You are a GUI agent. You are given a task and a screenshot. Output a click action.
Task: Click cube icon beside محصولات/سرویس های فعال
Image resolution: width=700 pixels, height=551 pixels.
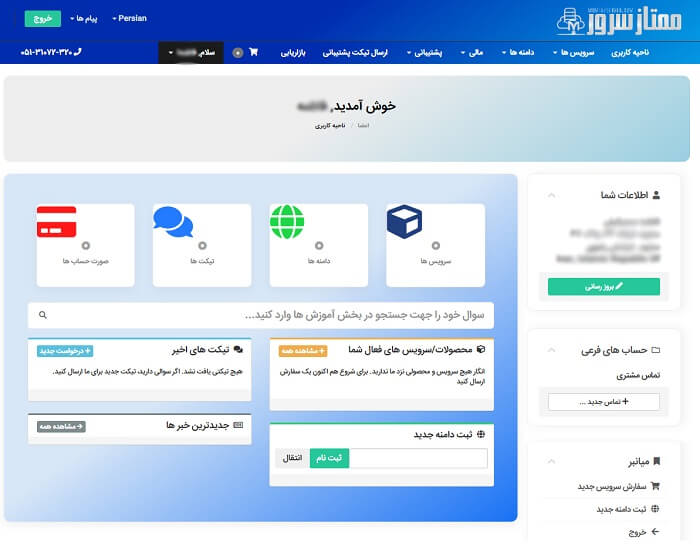tap(481, 350)
